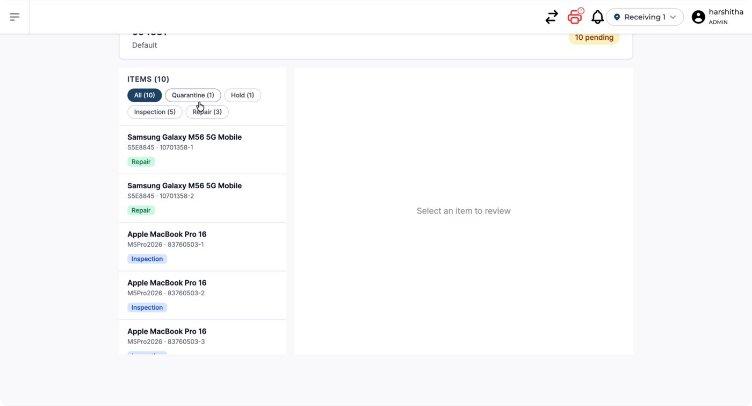
Task: Toggle the Inspection (5) filter
Action: point(154,112)
